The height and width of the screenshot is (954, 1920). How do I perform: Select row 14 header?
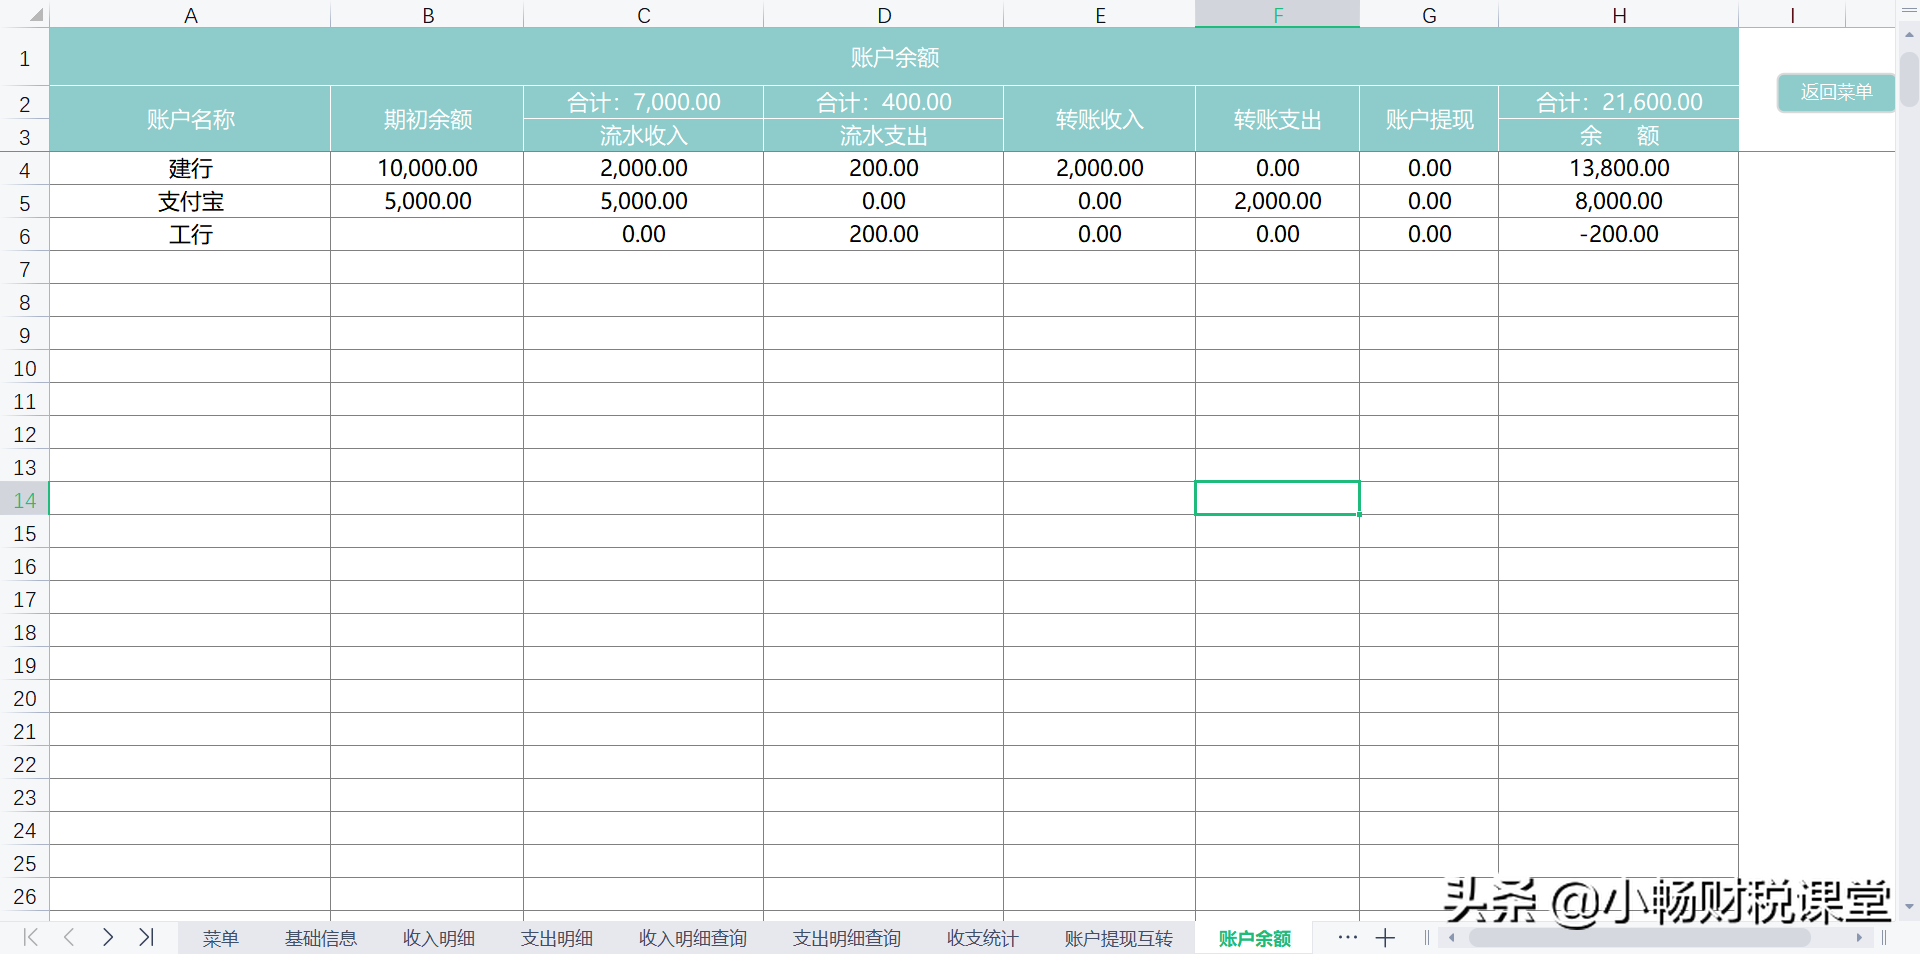click(x=25, y=499)
